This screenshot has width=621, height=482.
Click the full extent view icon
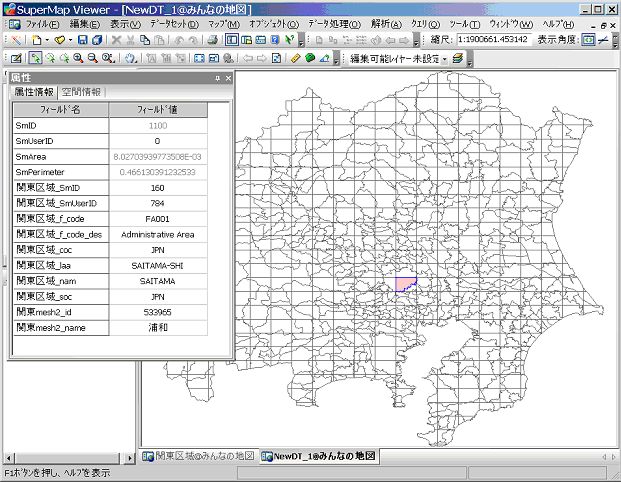[200, 58]
